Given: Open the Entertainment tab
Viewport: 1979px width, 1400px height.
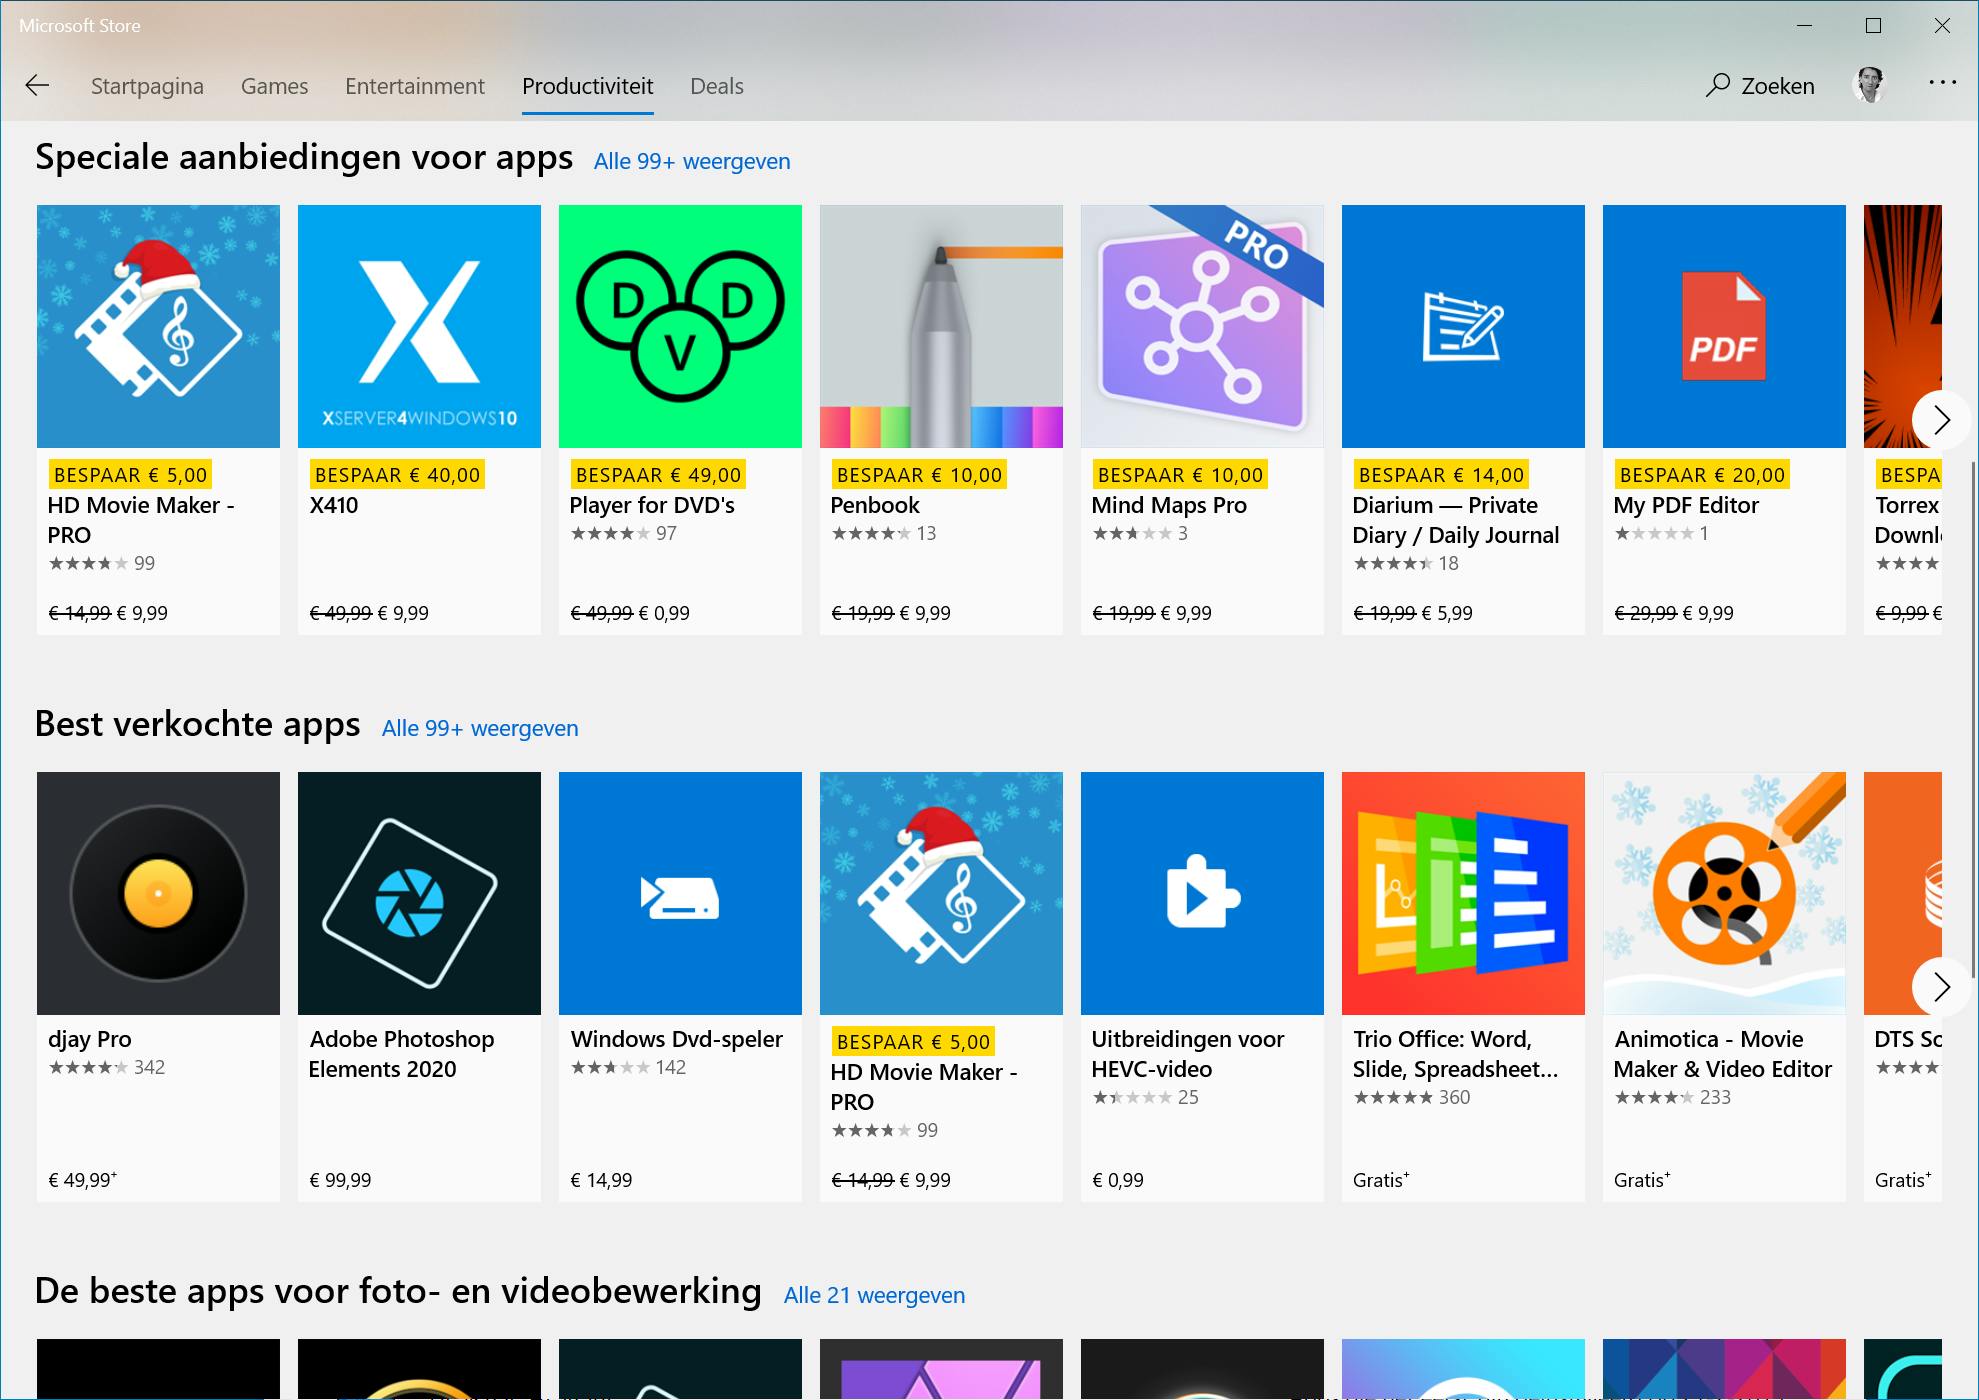Looking at the screenshot, I should point(414,86).
